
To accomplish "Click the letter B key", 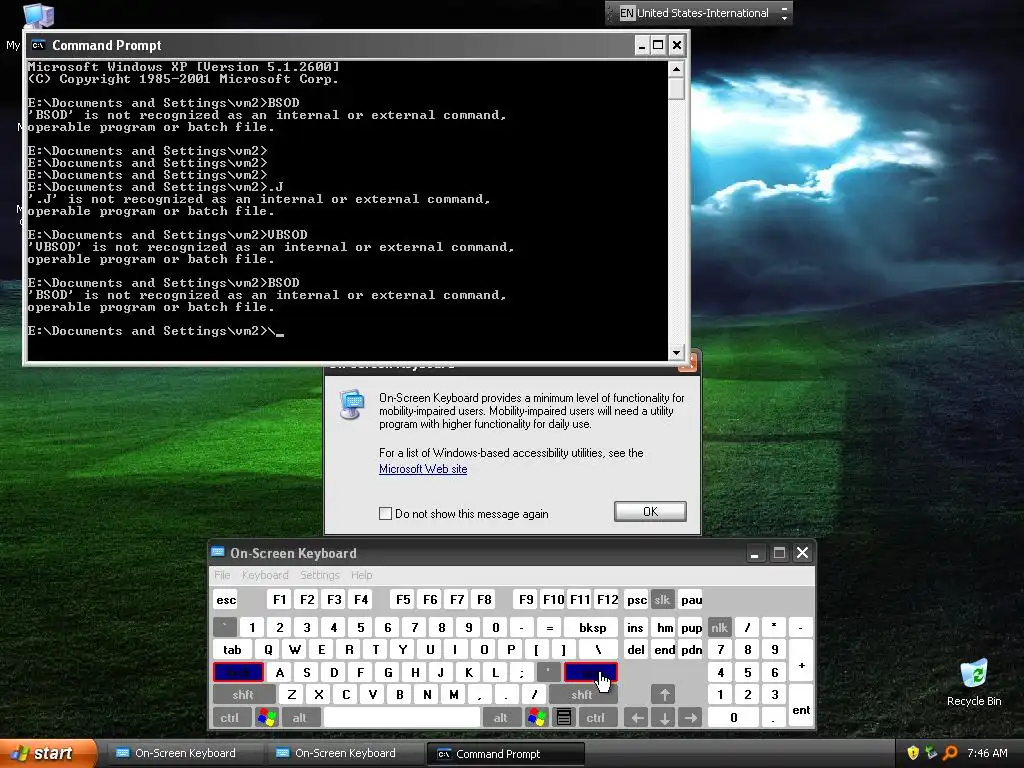I will coord(400,695).
